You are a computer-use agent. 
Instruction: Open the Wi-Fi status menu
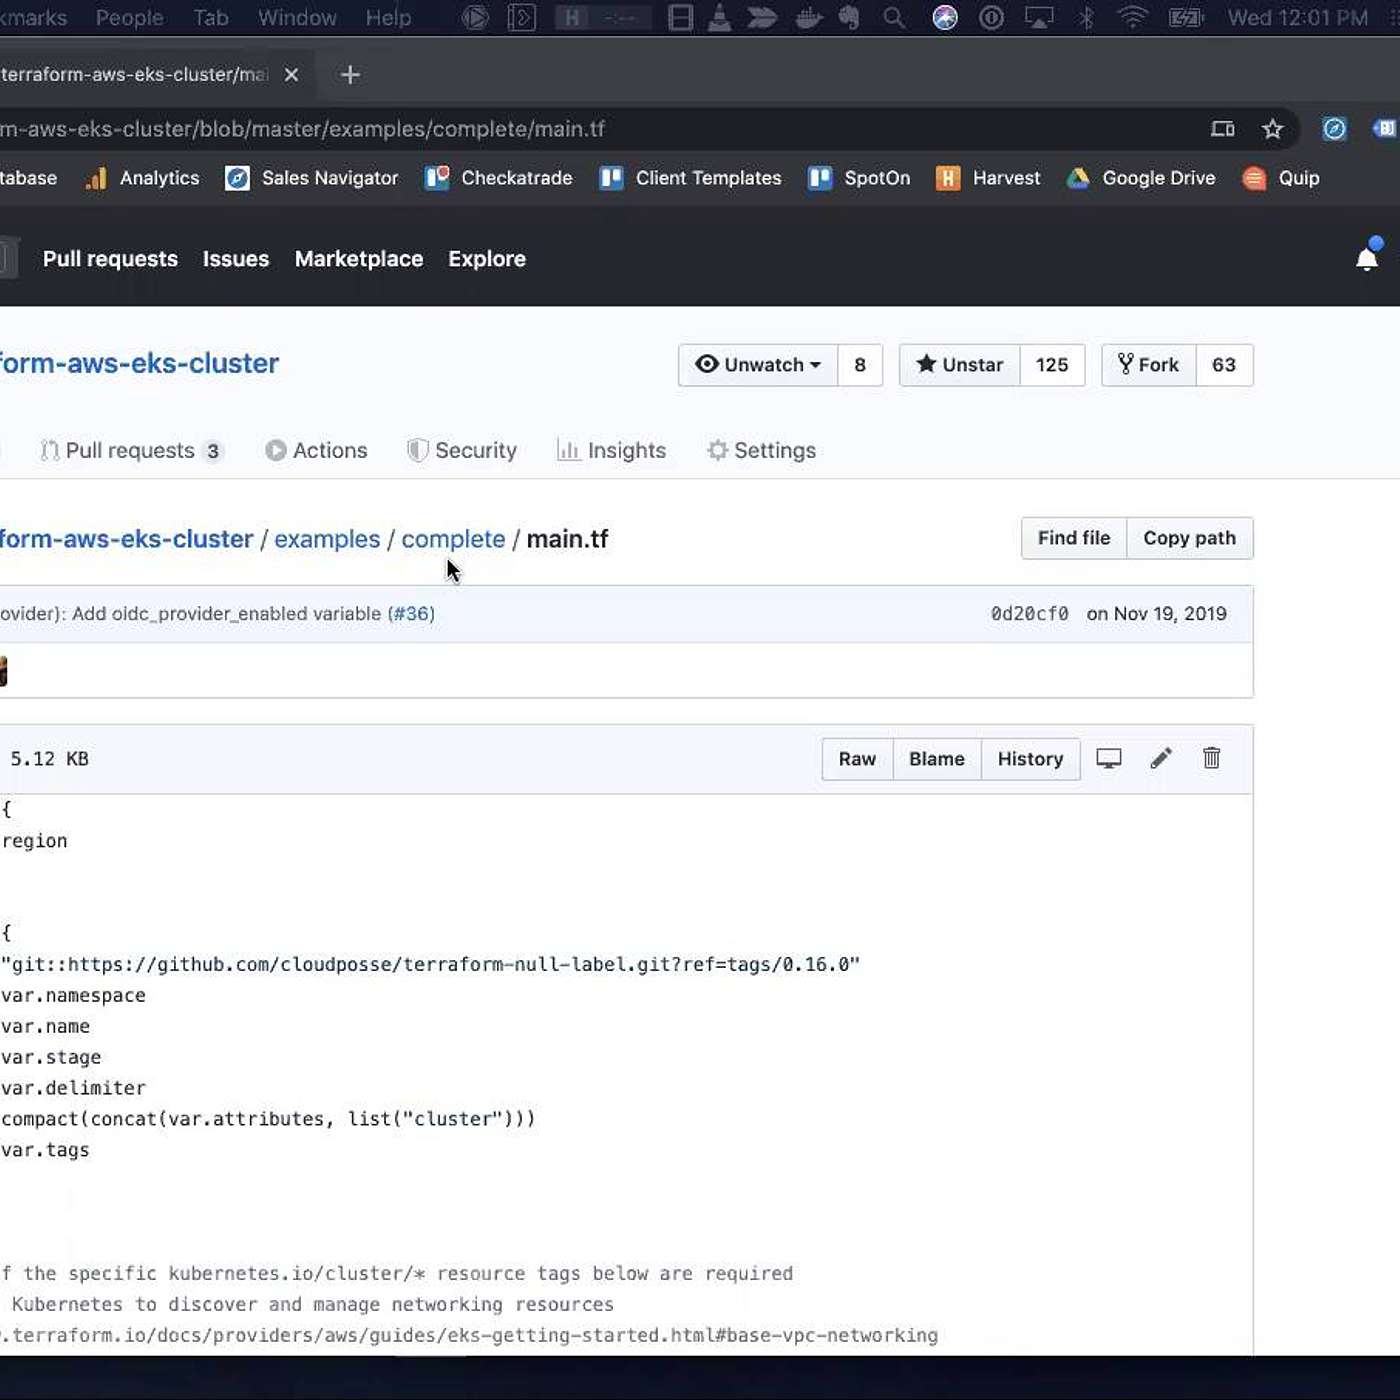point(1132,18)
